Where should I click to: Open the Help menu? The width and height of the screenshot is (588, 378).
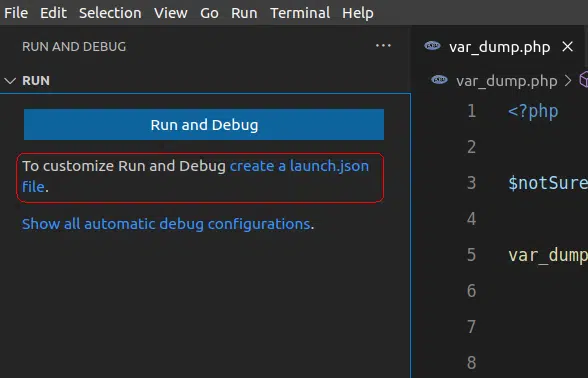[358, 13]
